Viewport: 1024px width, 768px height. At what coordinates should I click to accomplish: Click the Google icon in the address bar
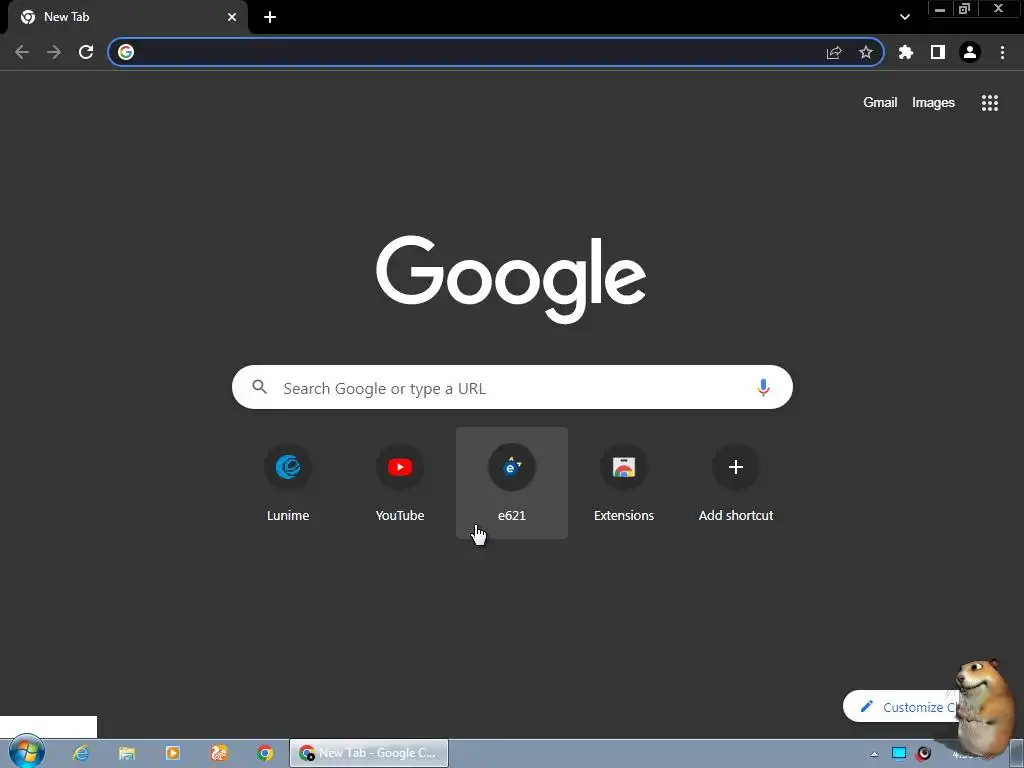coord(126,52)
